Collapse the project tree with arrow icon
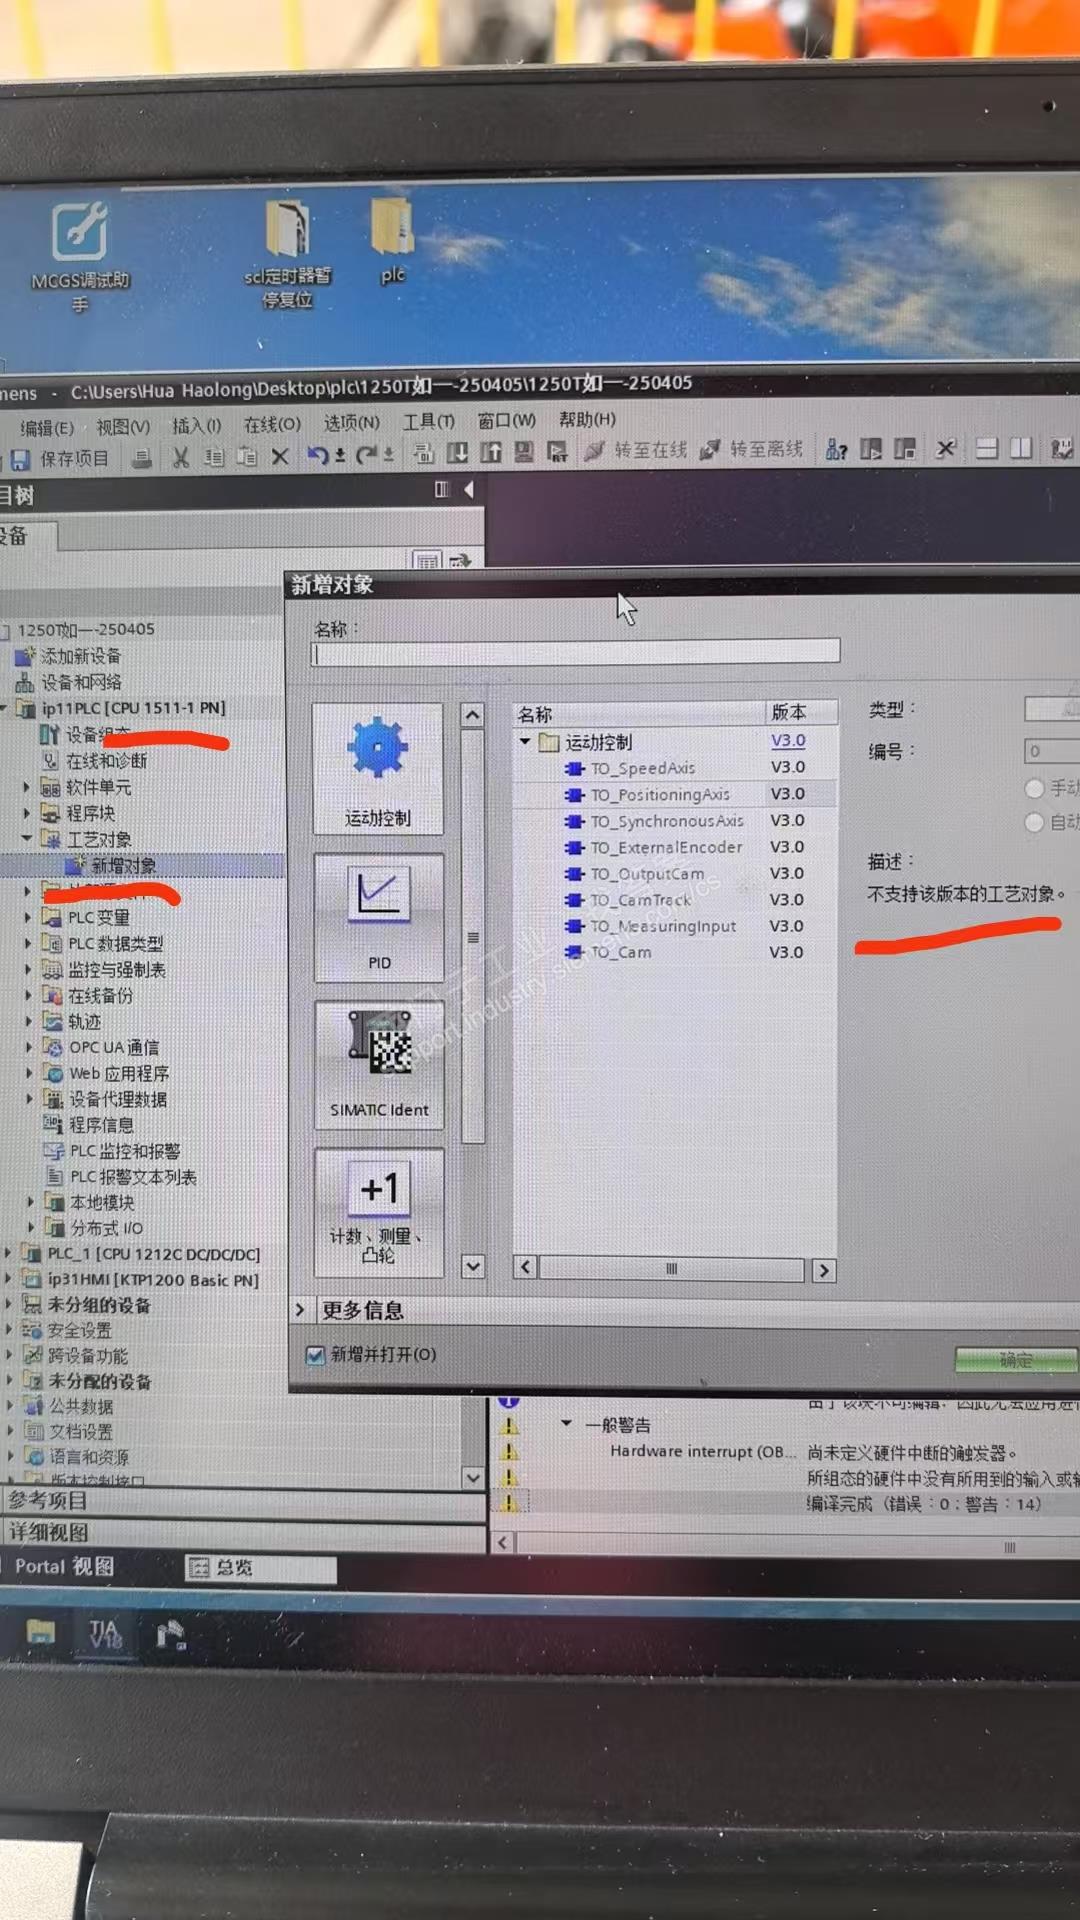The height and width of the screenshot is (1920, 1080). [x=468, y=489]
